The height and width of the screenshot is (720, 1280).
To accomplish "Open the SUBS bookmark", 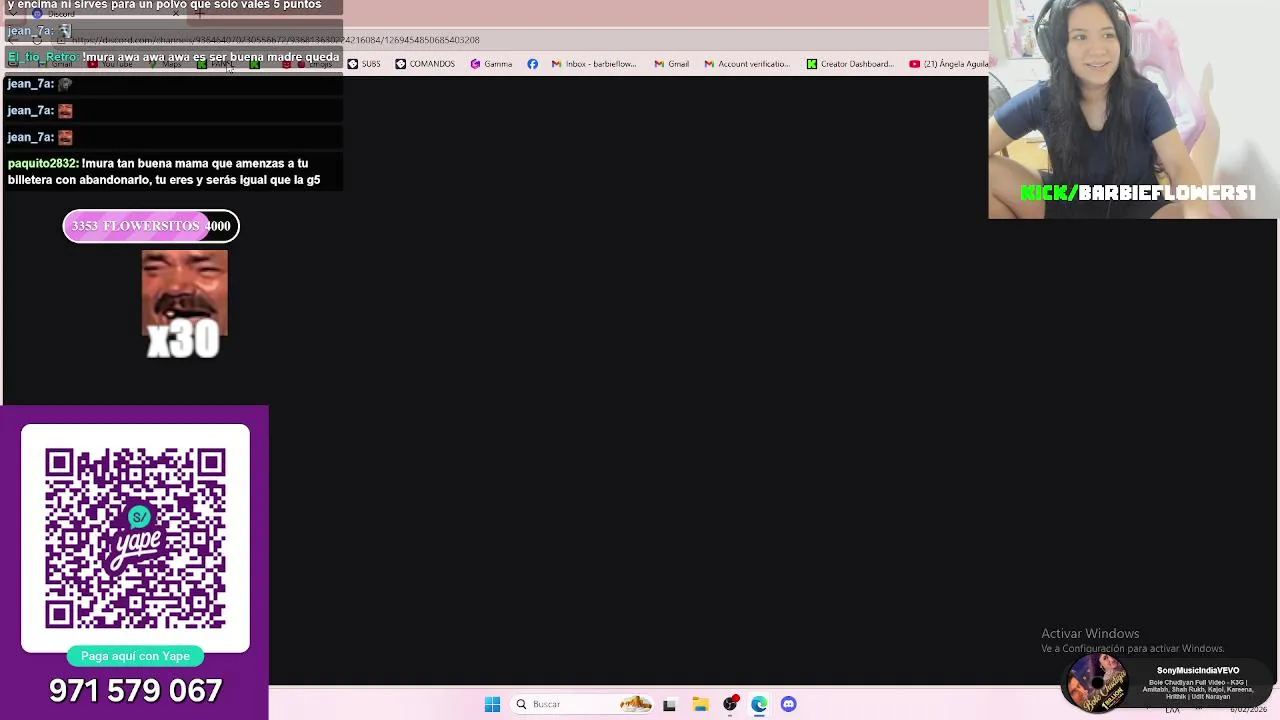I will 364,64.
